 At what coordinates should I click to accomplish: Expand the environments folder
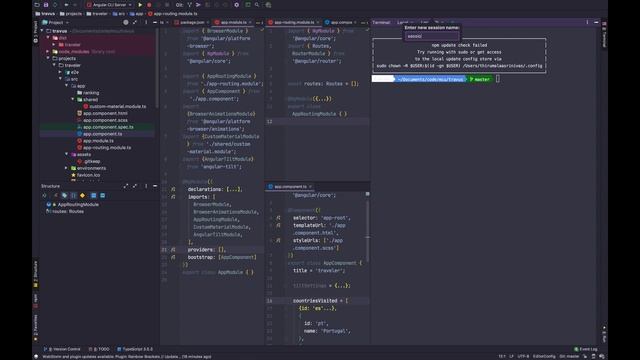[67, 168]
